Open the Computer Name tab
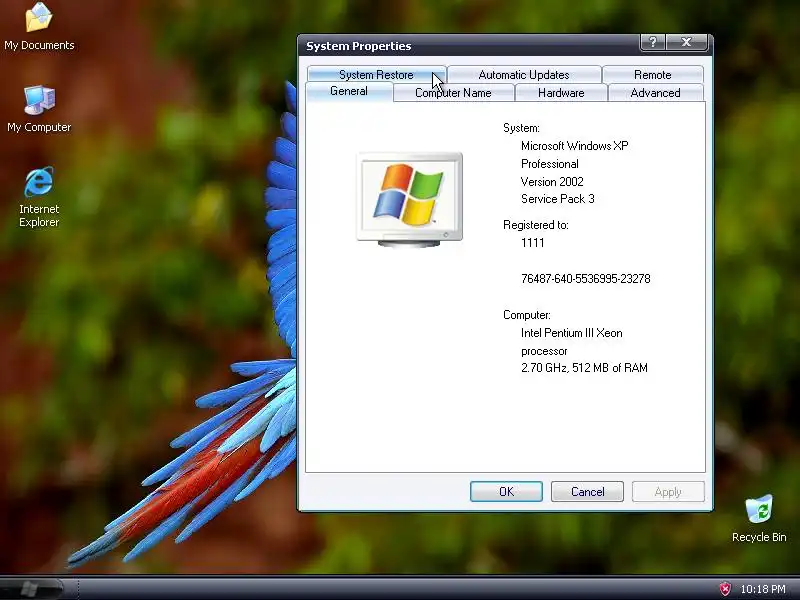Screen dimensions: 800x600 pyautogui.click(x=454, y=93)
